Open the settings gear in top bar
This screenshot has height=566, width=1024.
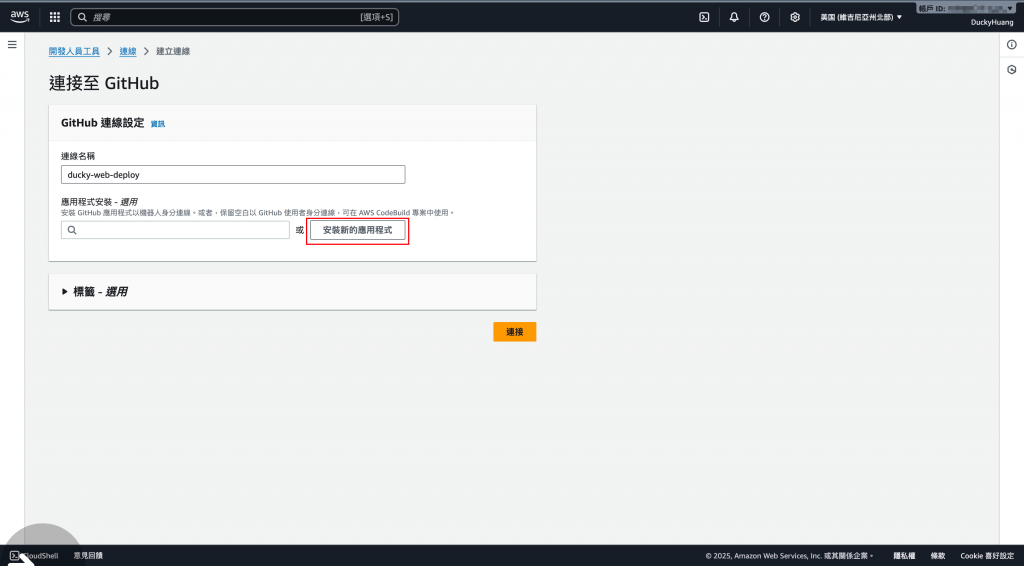795,17
